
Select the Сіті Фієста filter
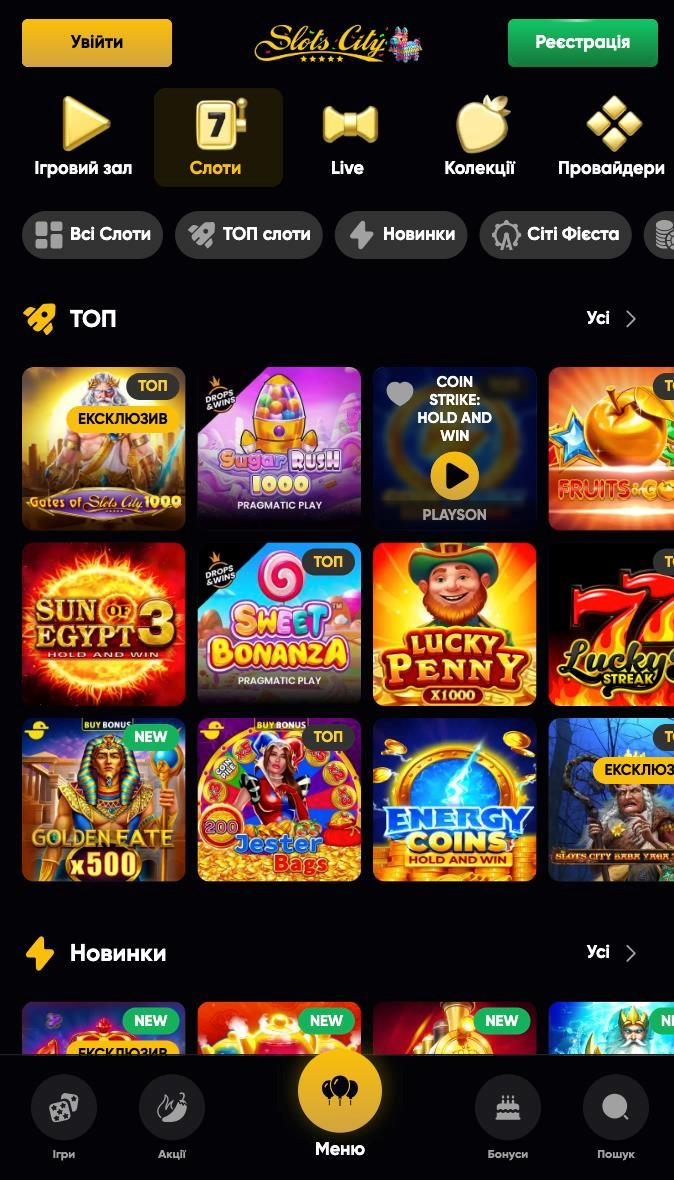[x=556, y=235]
